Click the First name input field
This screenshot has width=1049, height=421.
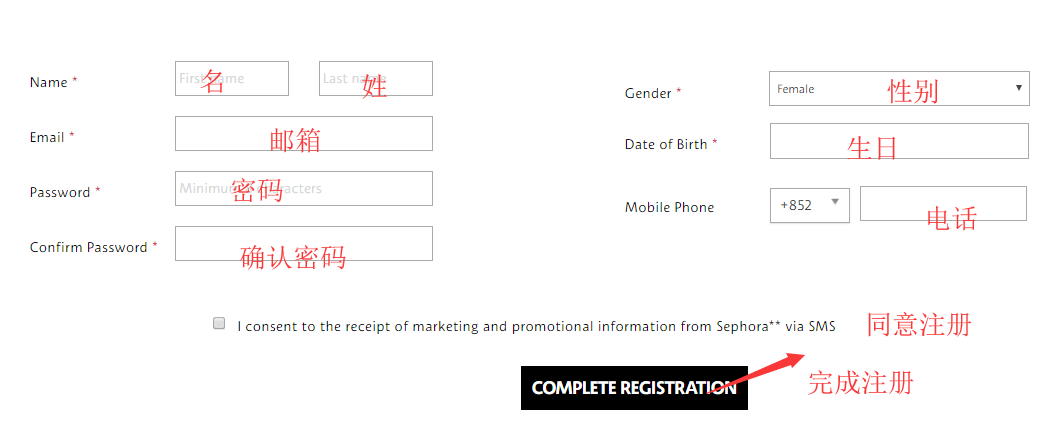[231, 79]
